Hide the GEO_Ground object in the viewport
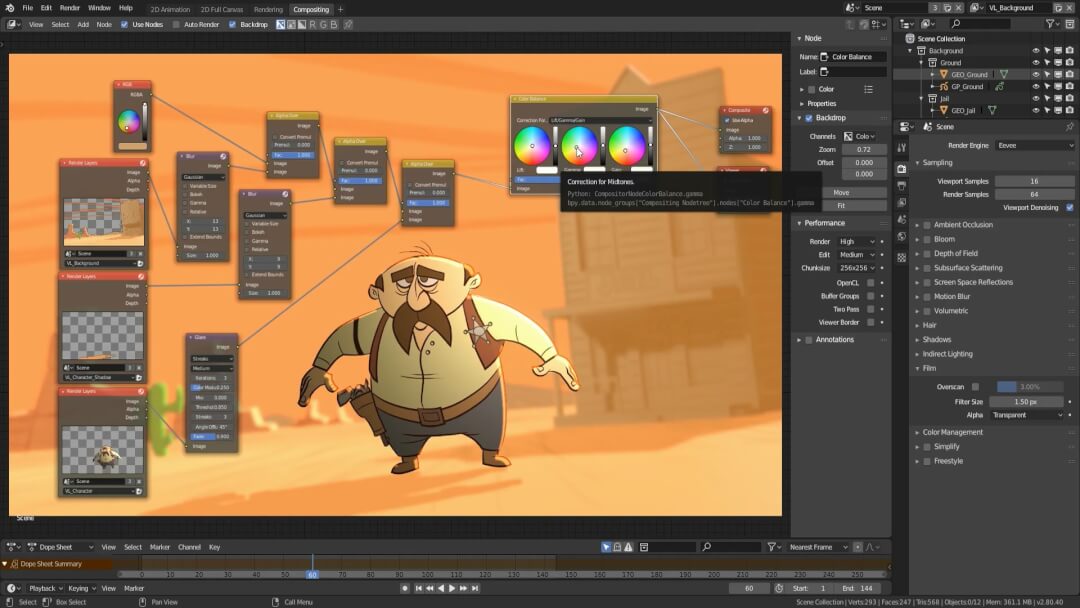The image size is (1080, 608). 1035,74
